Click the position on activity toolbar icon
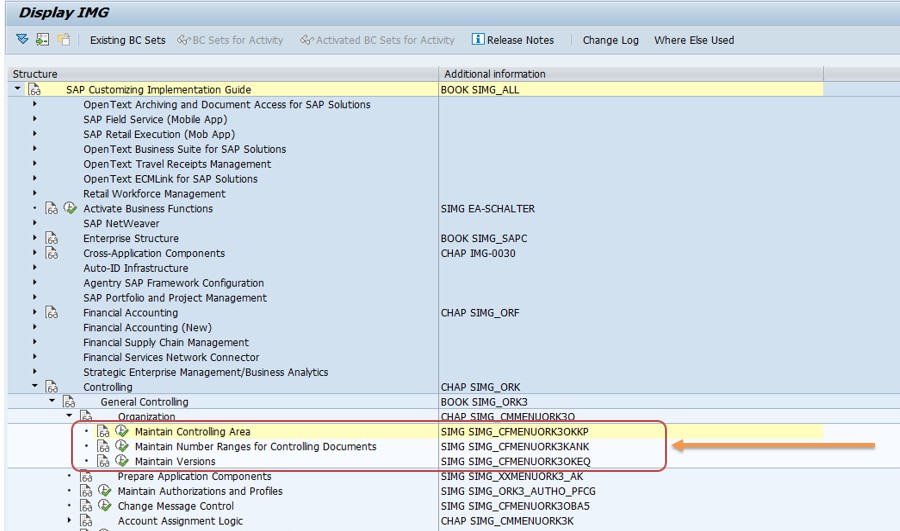This screenshot has height=531, width=900. 42,40
